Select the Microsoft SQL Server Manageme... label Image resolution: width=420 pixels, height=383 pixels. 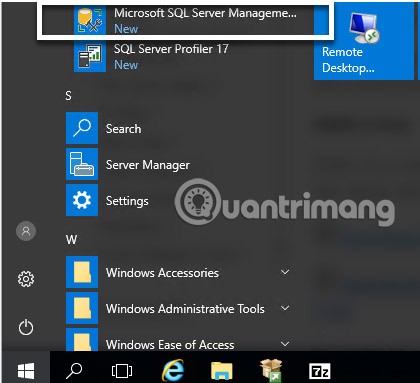click(205, 13)
